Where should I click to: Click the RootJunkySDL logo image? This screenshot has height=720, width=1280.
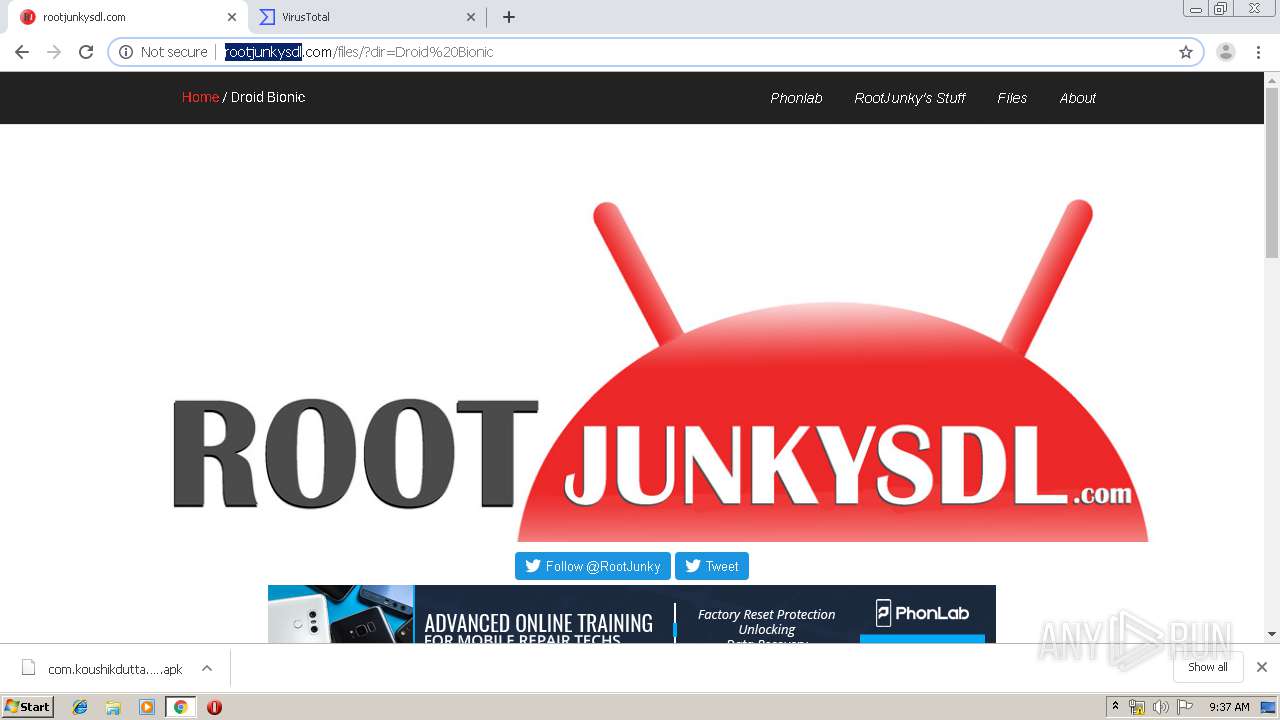coord(660,370)
